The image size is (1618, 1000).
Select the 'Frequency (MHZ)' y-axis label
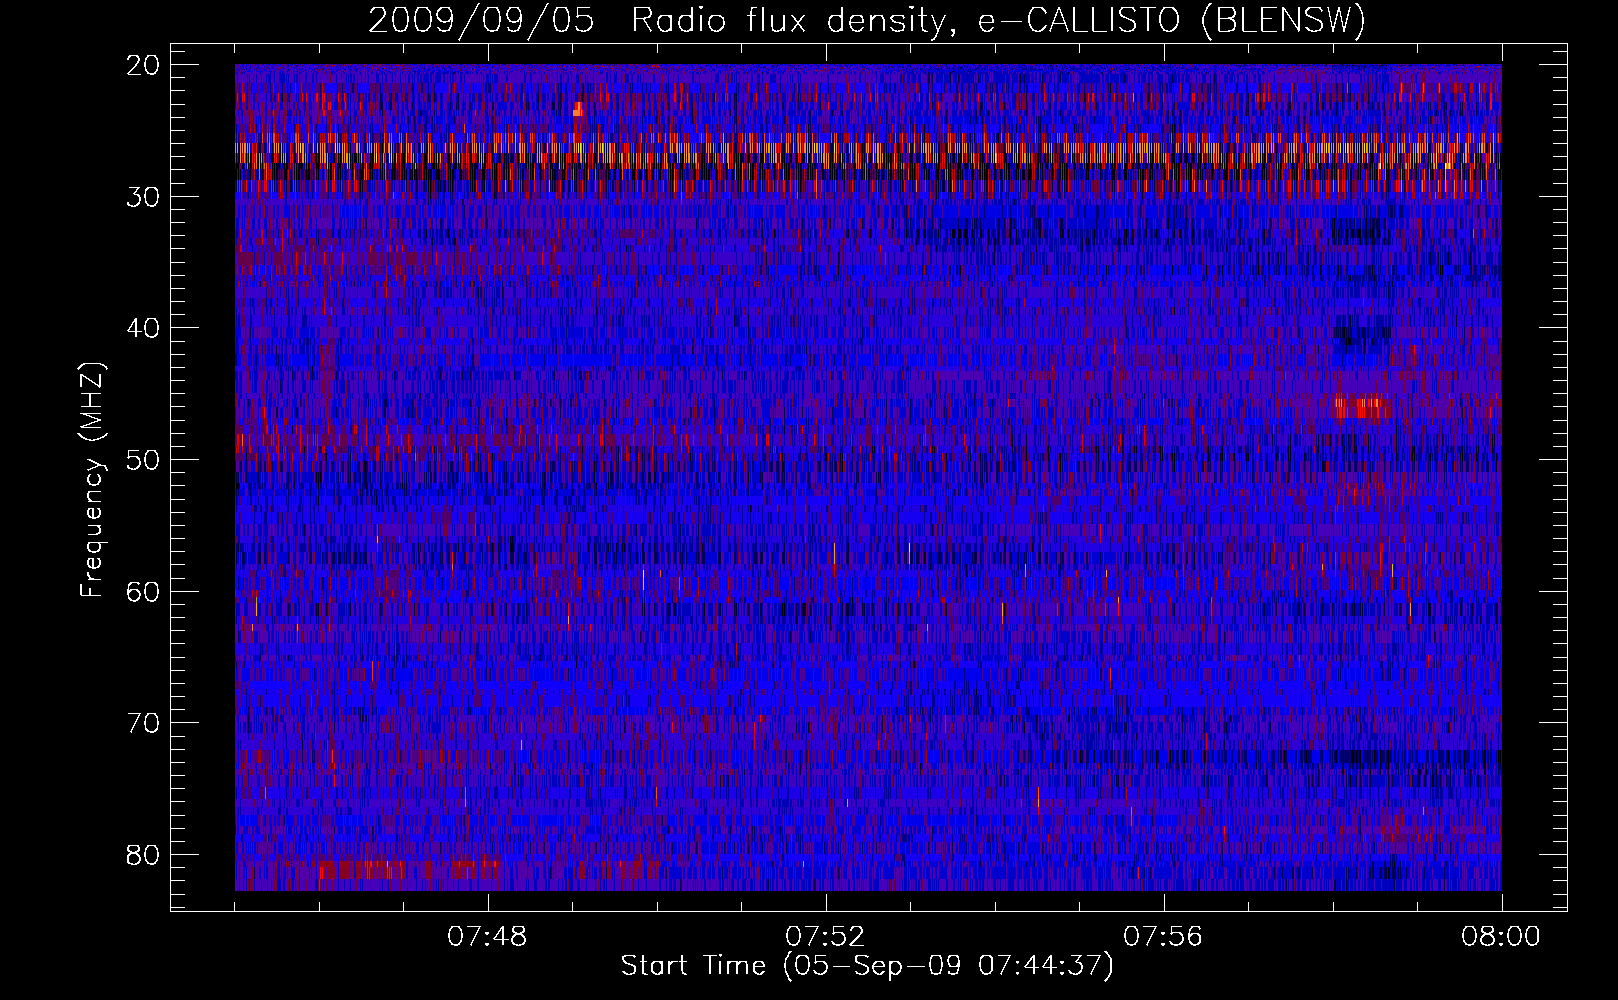pos(92,481)
